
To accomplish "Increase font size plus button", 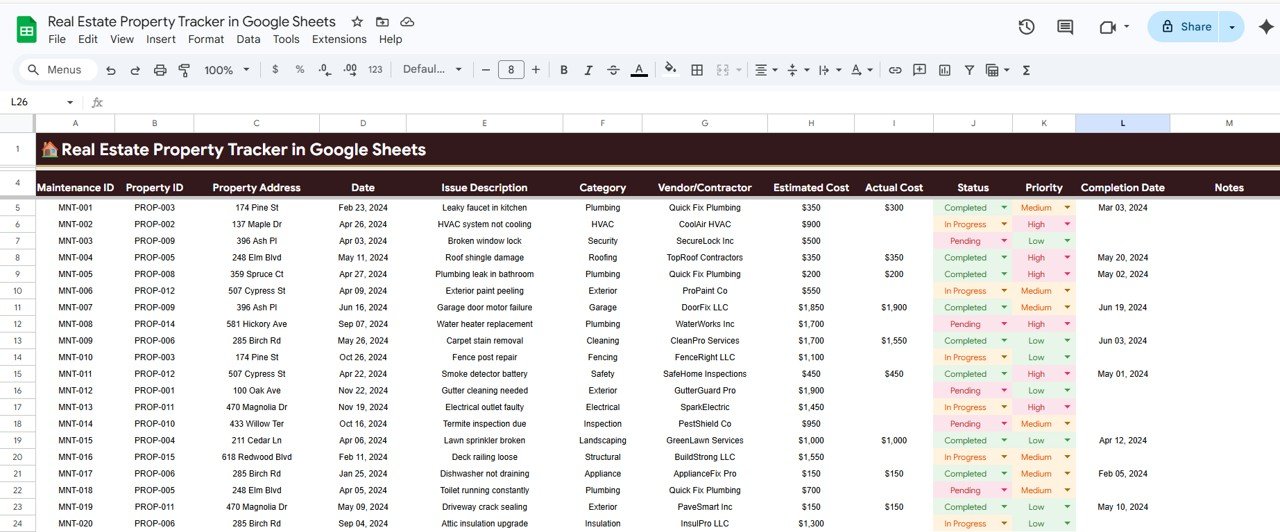I will 536,70.
